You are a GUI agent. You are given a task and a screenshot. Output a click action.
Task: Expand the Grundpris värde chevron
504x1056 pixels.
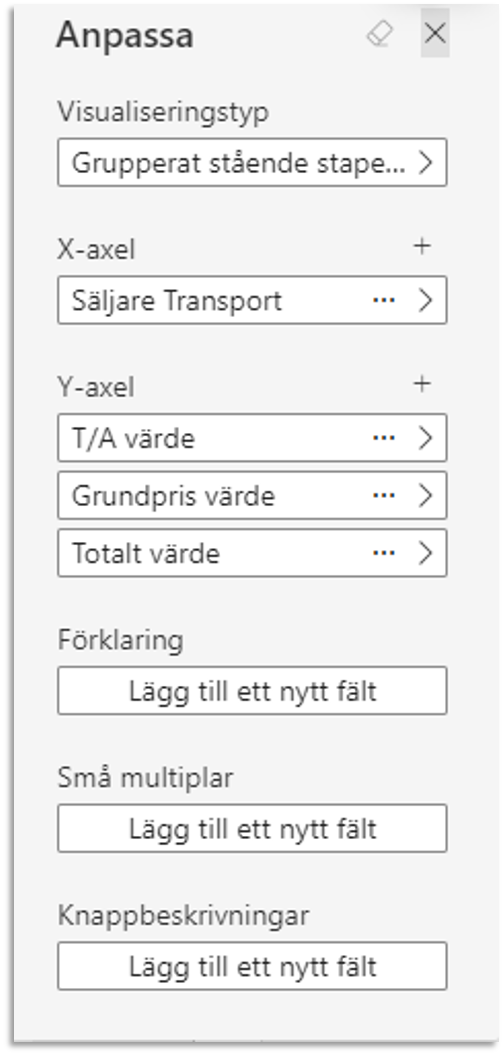pos(425,495)
